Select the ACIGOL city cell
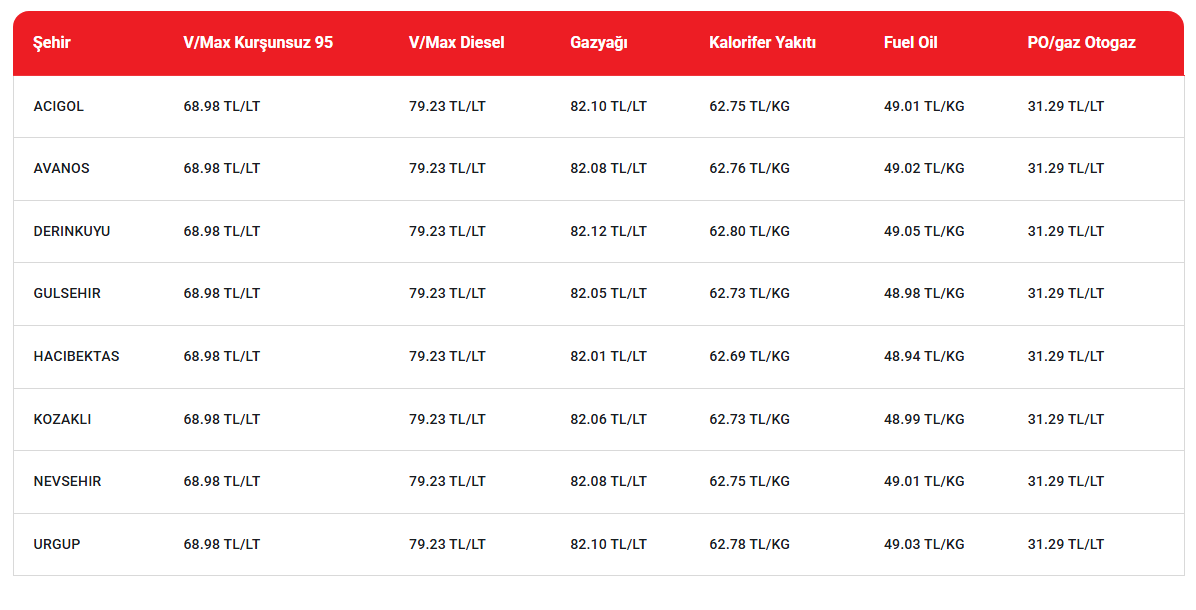 point(59,106)
